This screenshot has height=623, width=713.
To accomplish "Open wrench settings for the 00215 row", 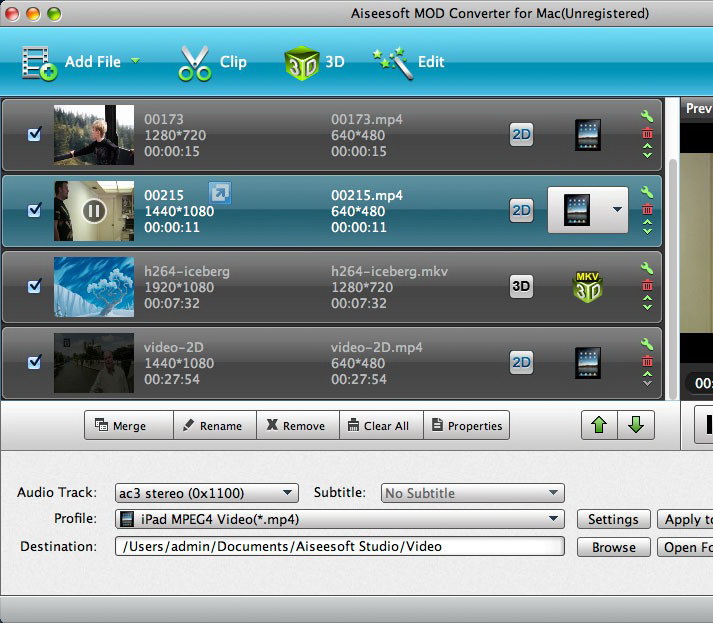I will pyautogui.click(x=647, y=192).
